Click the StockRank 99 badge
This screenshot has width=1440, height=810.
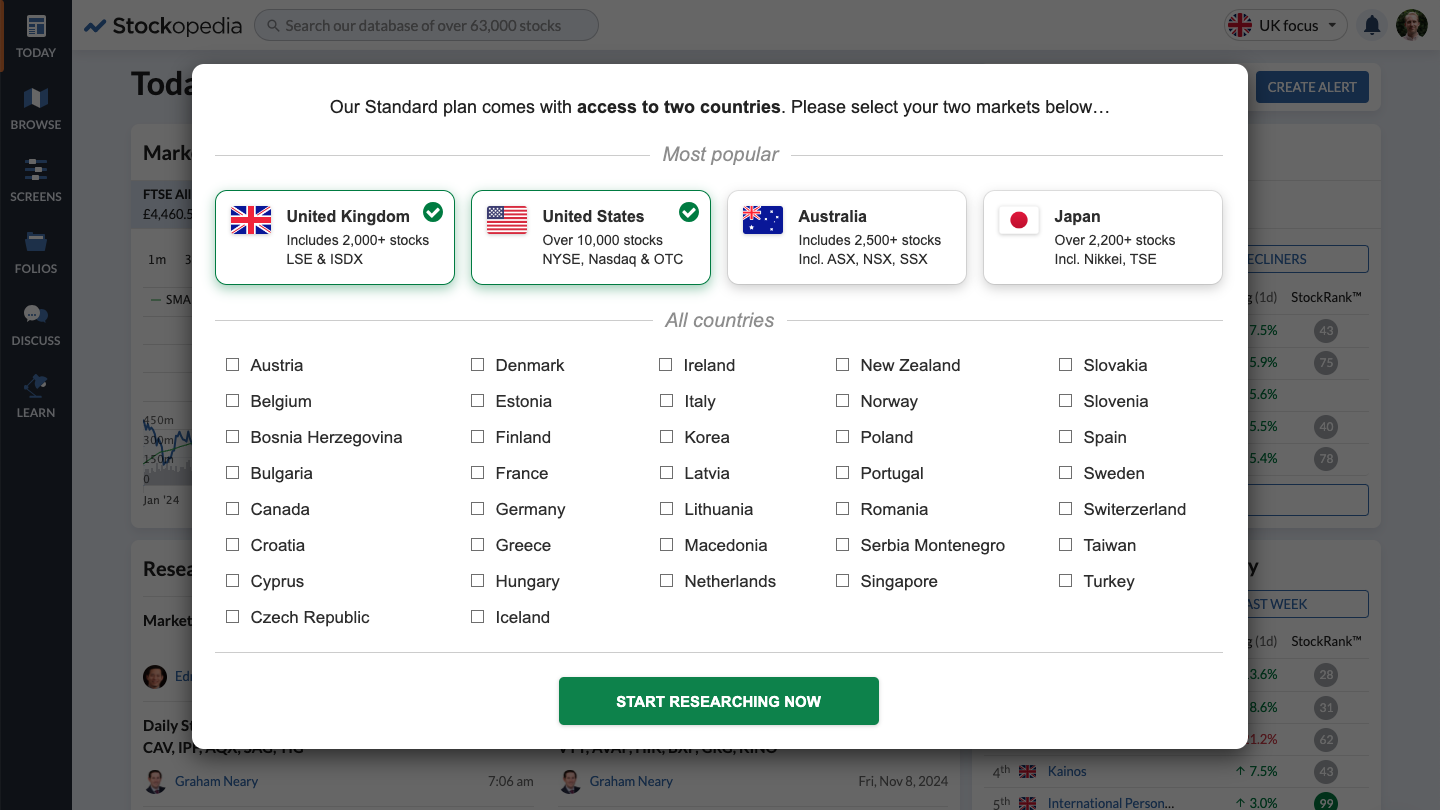1326,803
